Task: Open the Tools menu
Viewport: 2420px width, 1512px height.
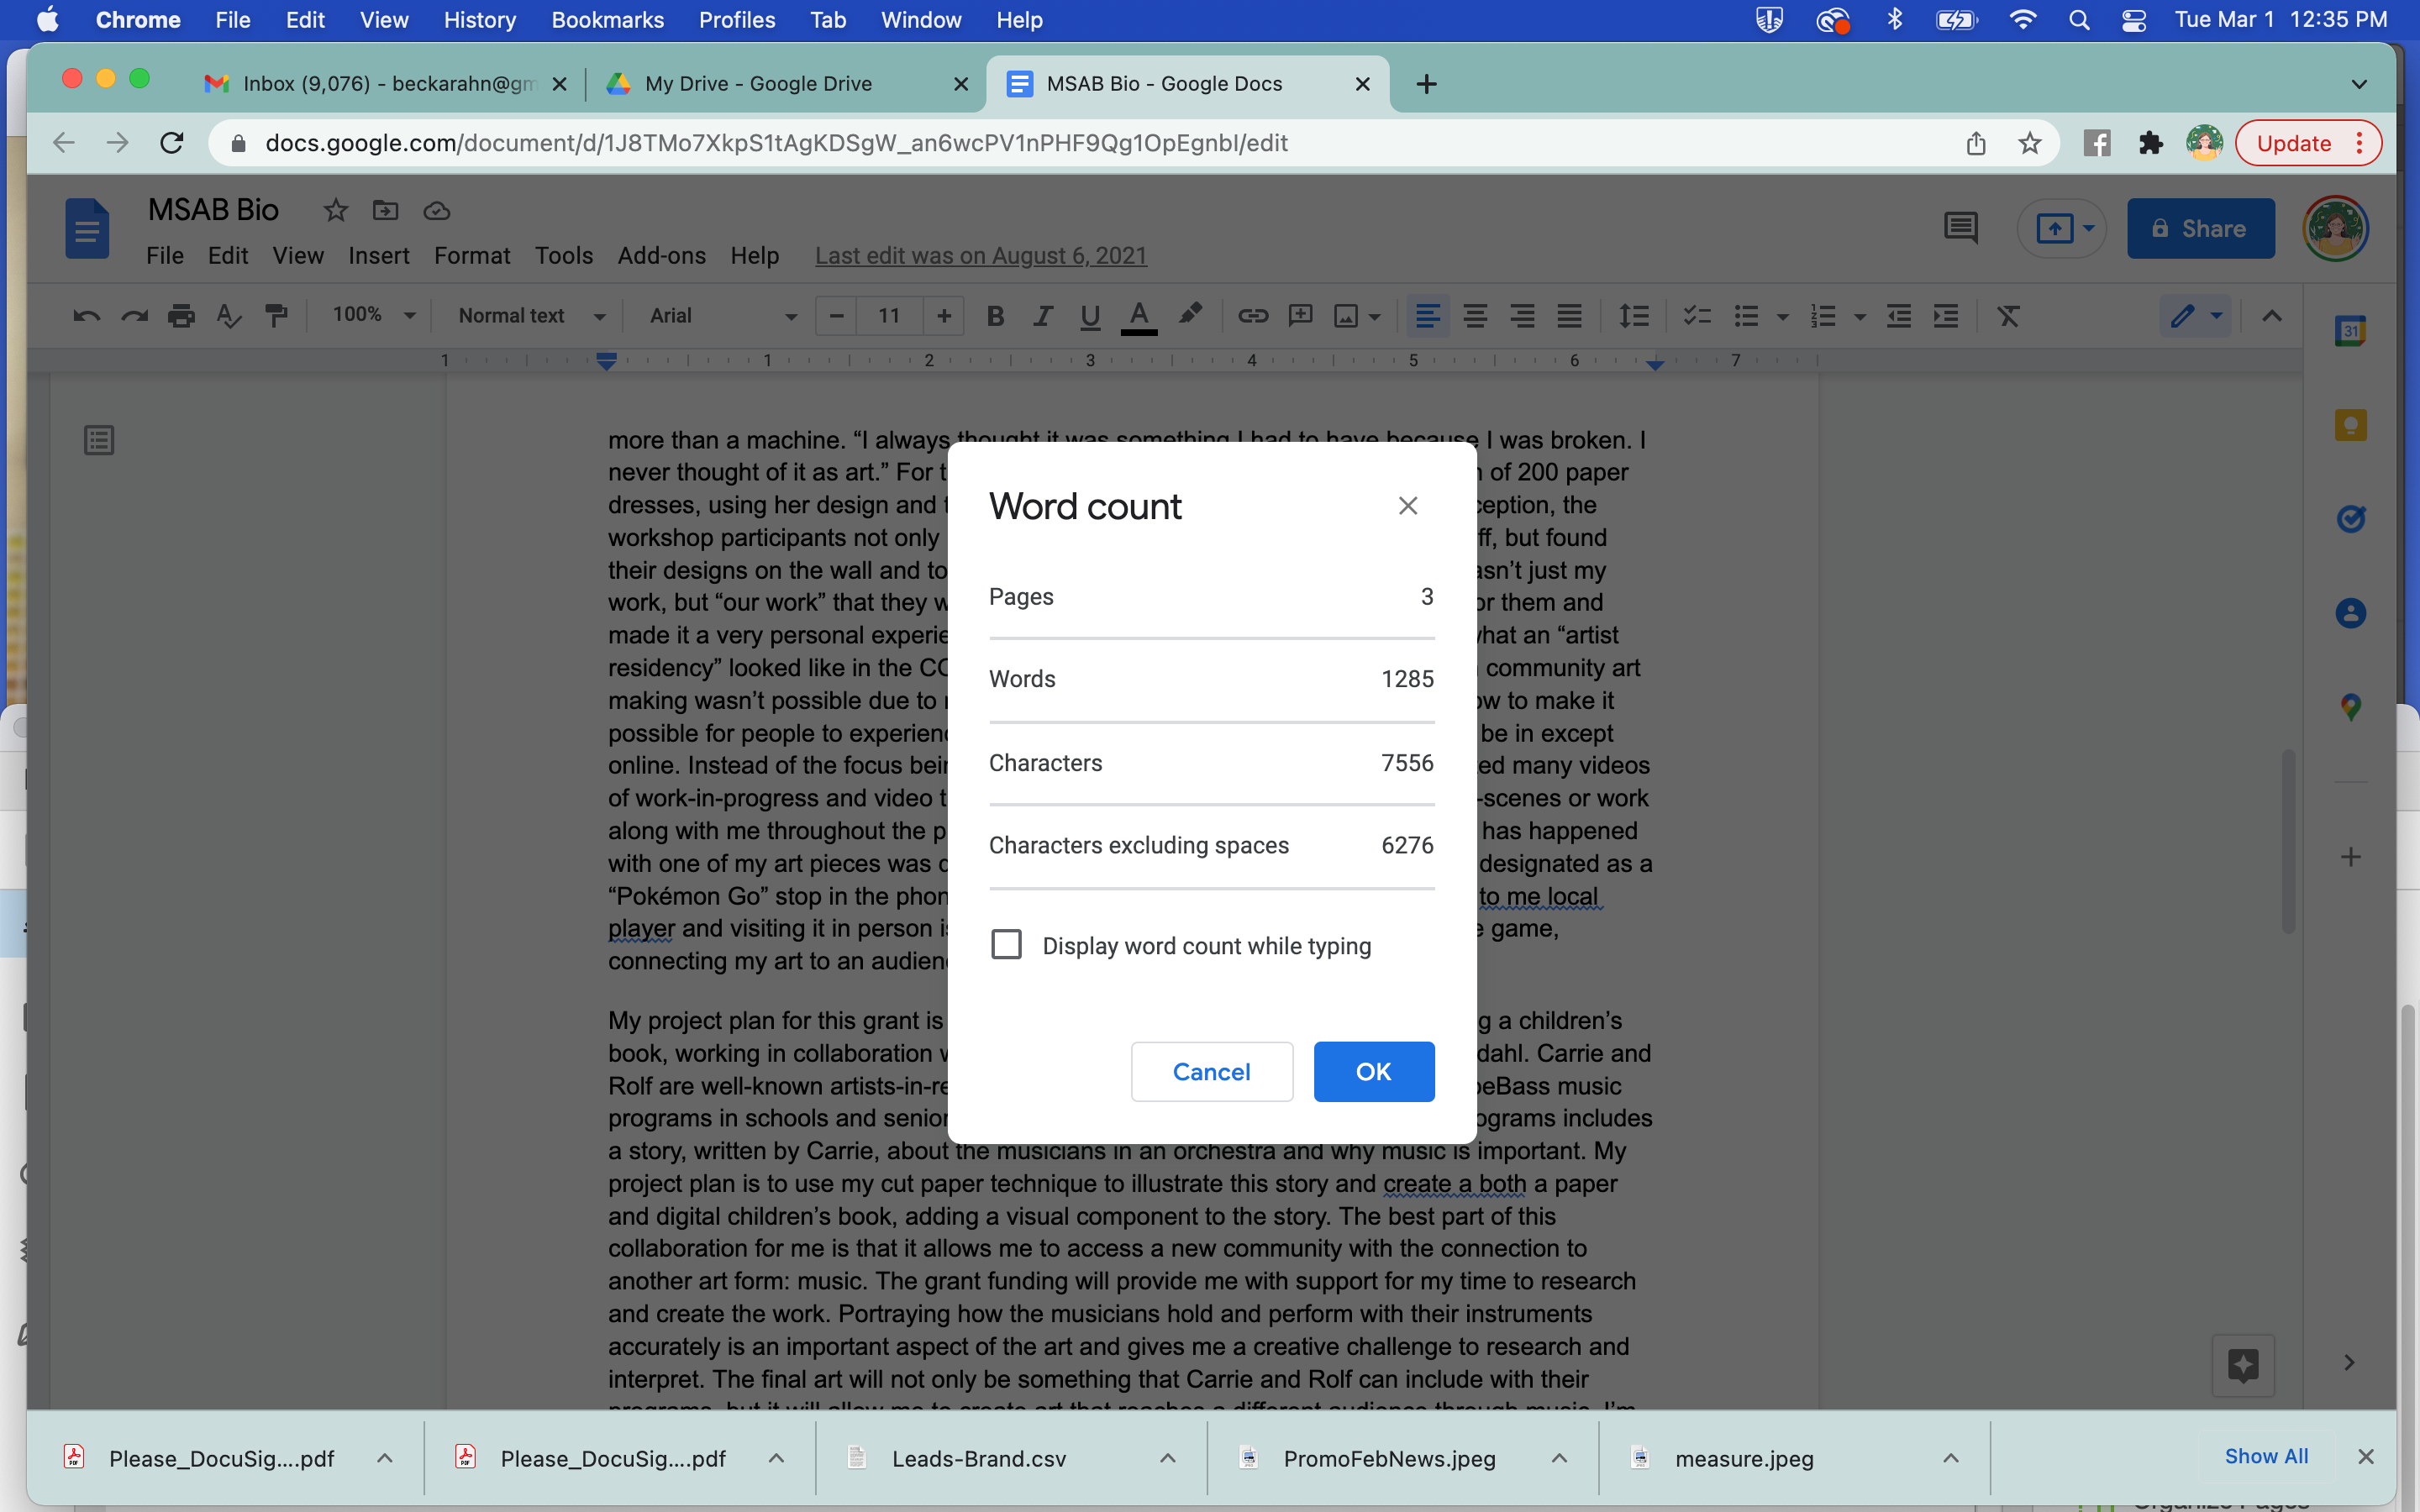Action: point(564,256)
